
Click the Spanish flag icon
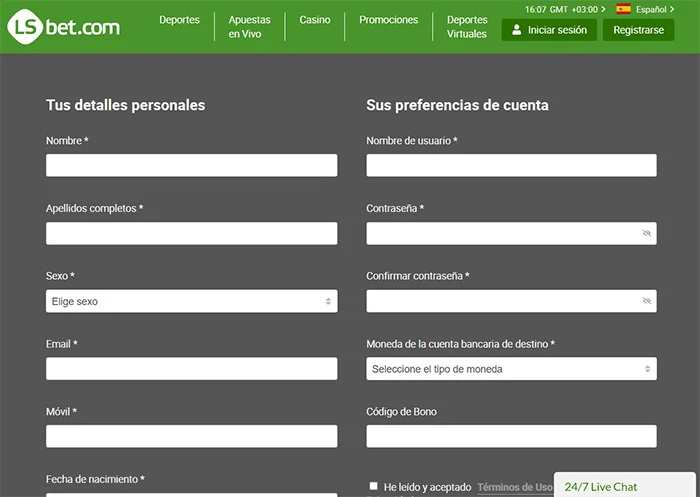coord(623,9)
